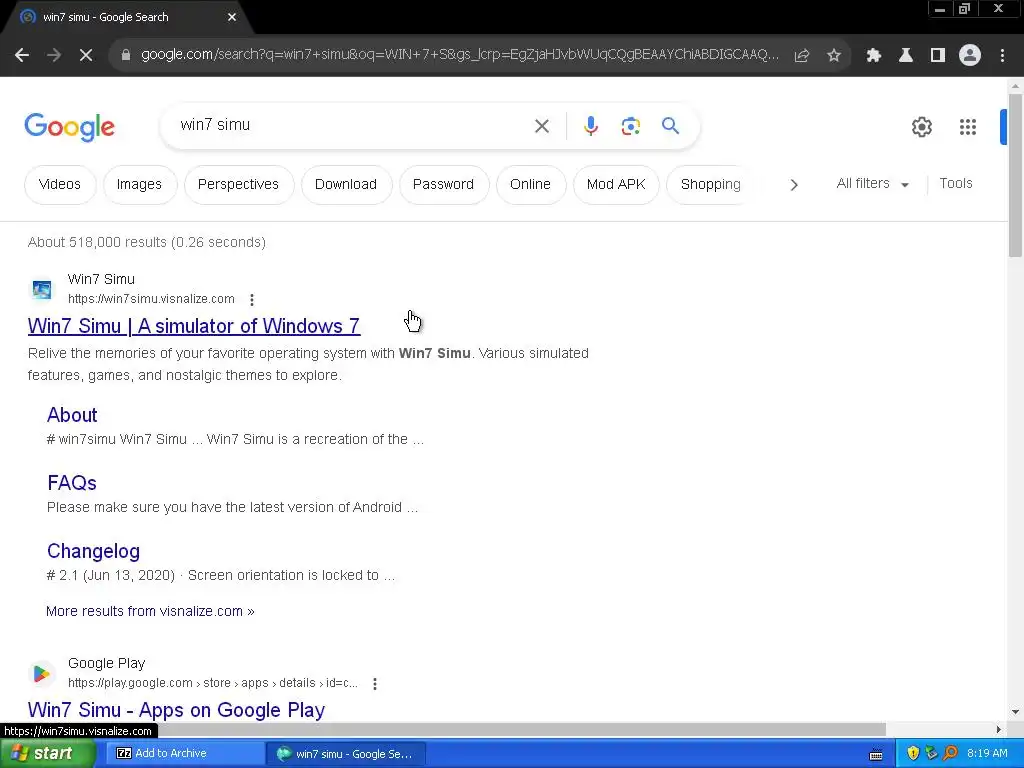Open 'Win7 Simu | A simulator of Windows 7'

(194, 326)
